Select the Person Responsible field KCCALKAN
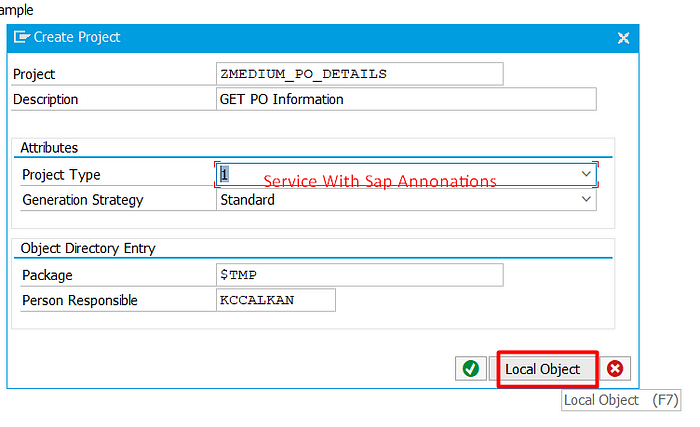The image size is (700, 427). [275, 300]
